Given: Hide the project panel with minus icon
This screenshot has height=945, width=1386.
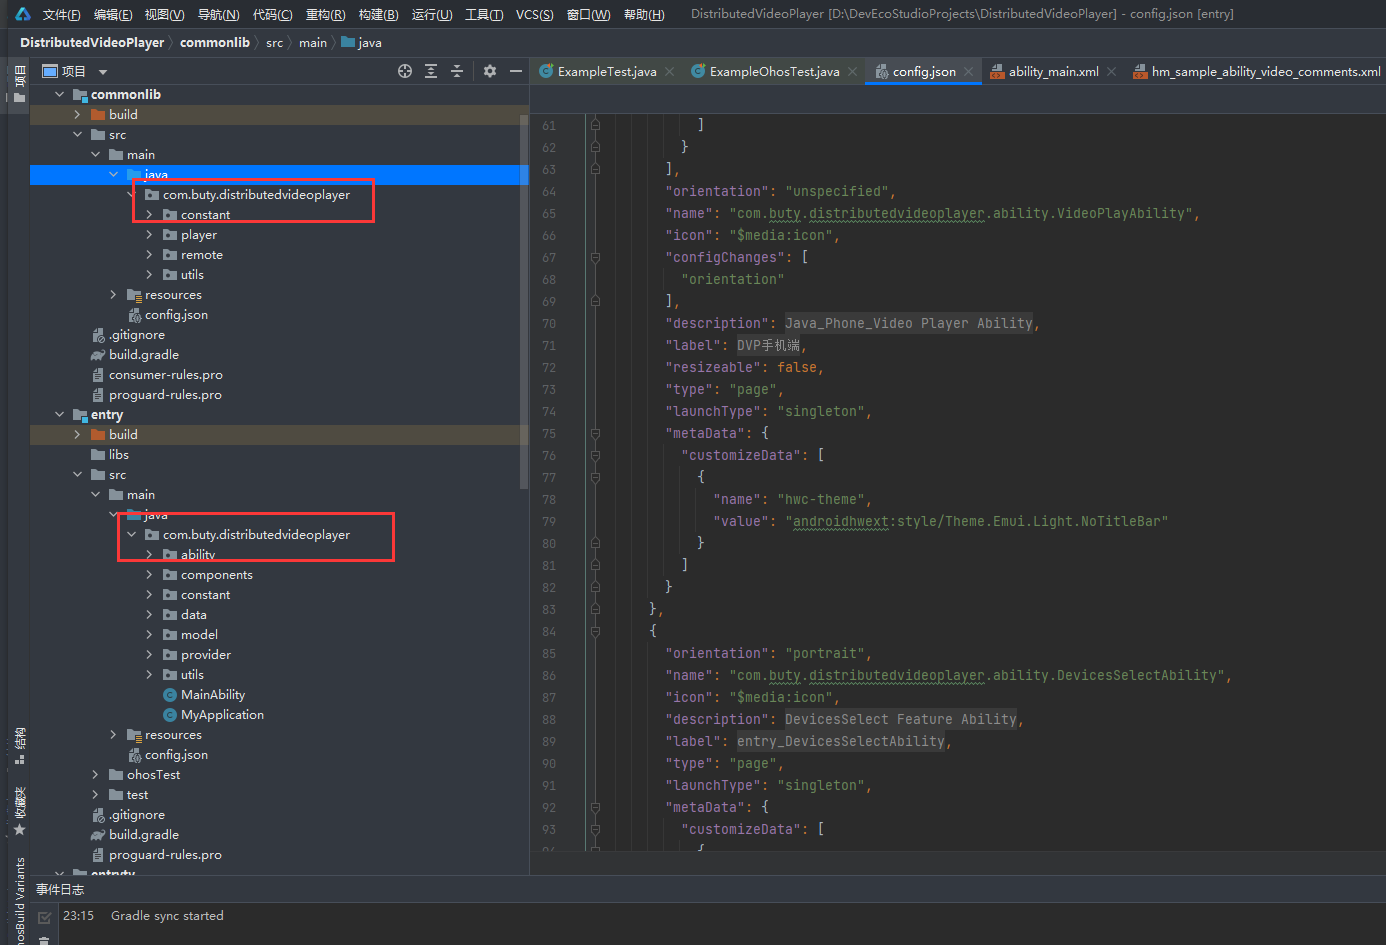Looking at the screenshot, I should click(516, 71).
